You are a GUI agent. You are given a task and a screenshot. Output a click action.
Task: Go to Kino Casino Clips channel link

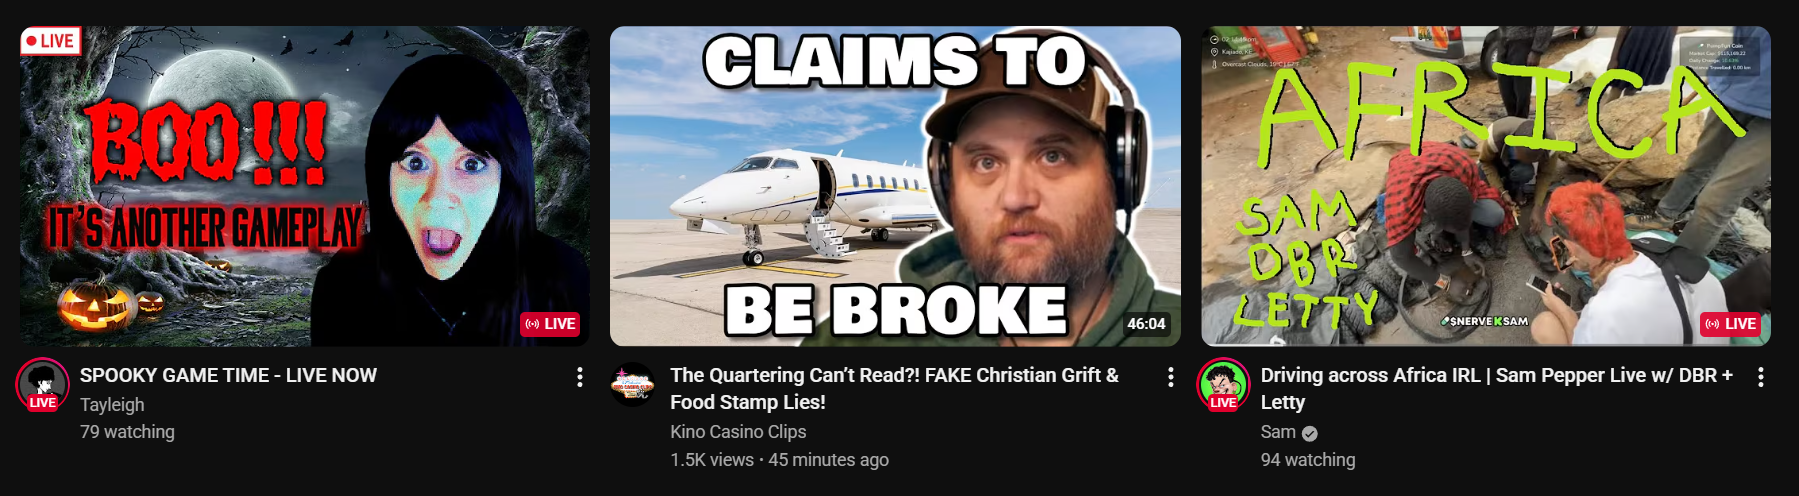738,432
